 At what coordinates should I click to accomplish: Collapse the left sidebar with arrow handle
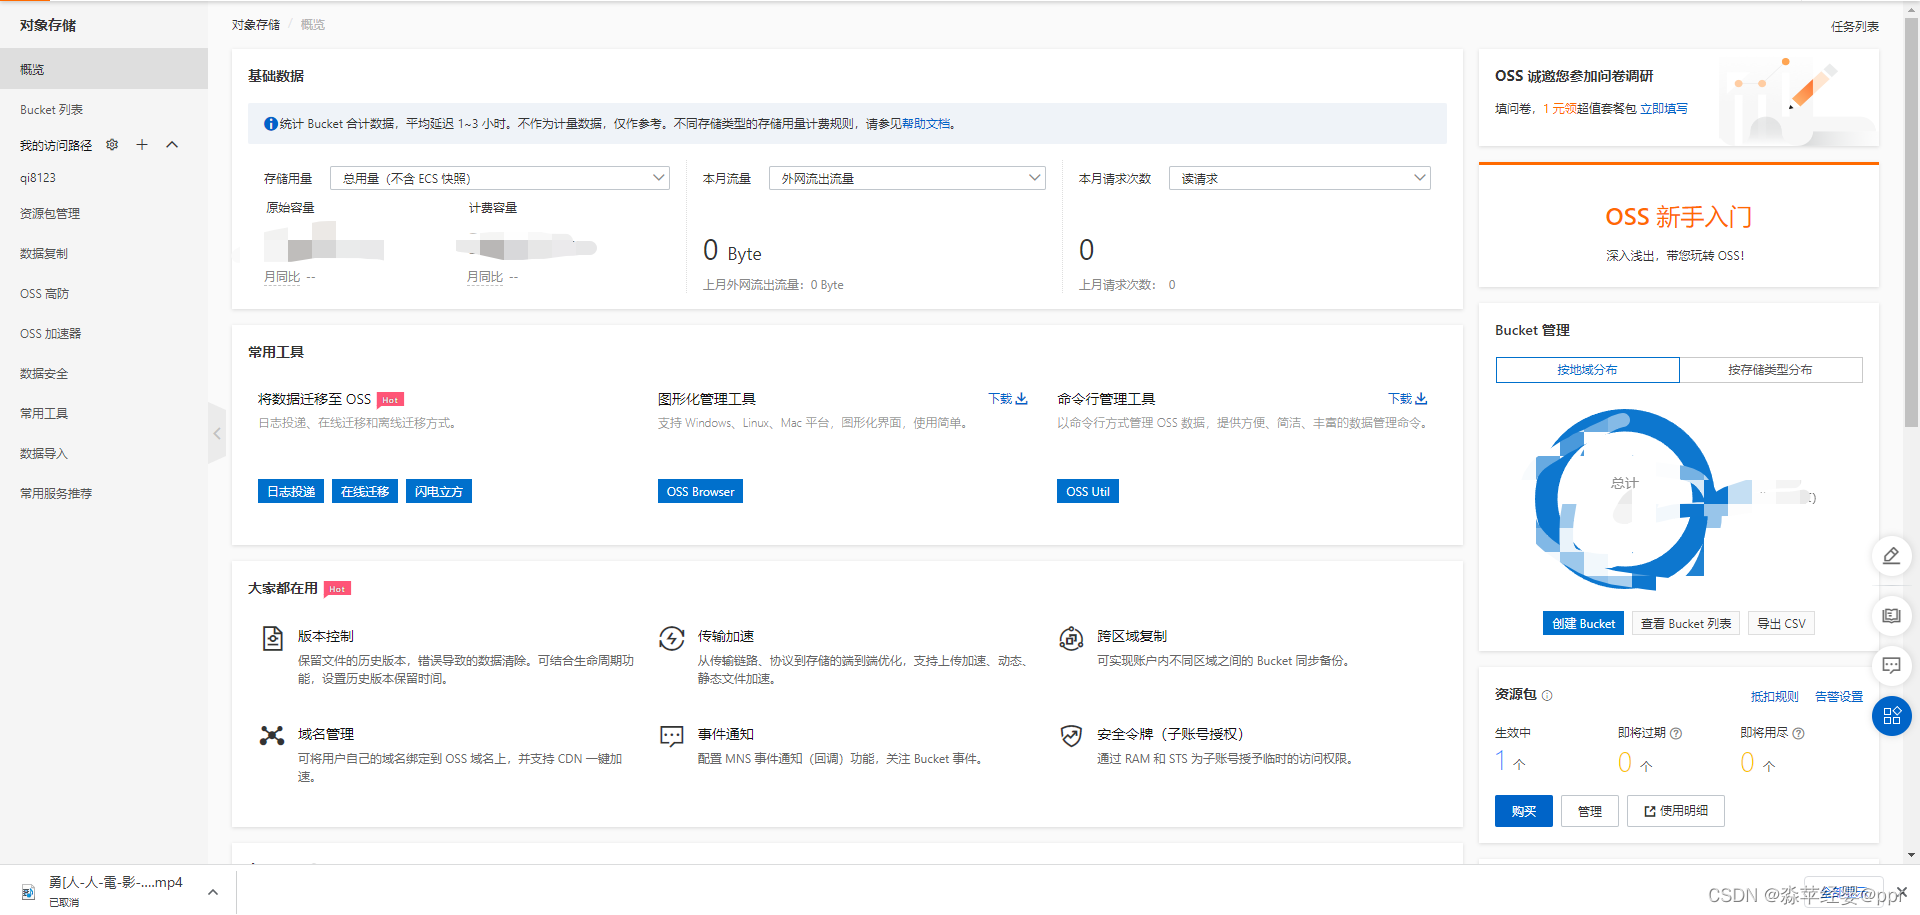pyautogui.click(x=217, y=433)
